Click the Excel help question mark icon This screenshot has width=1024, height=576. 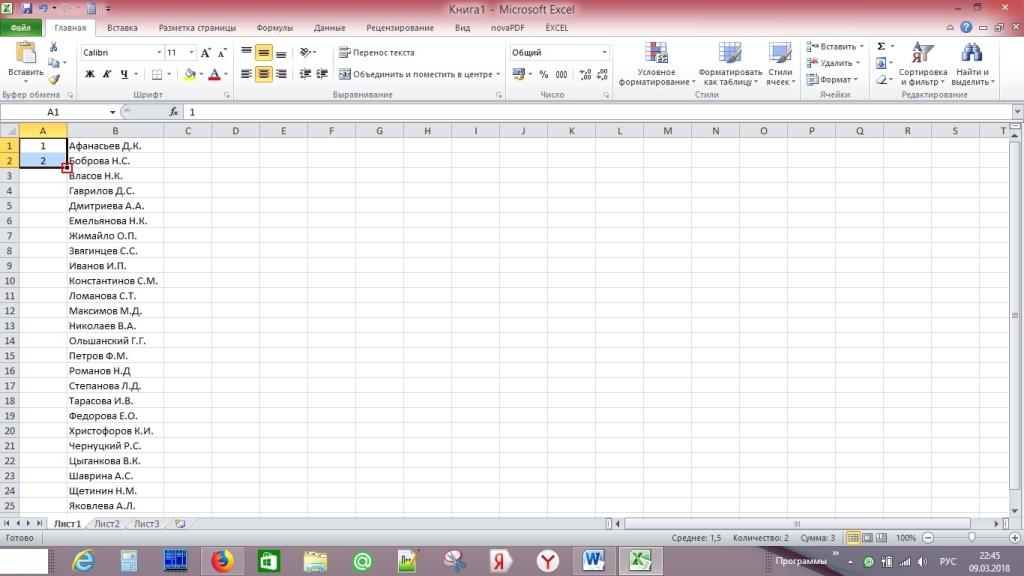pos(966,27)
